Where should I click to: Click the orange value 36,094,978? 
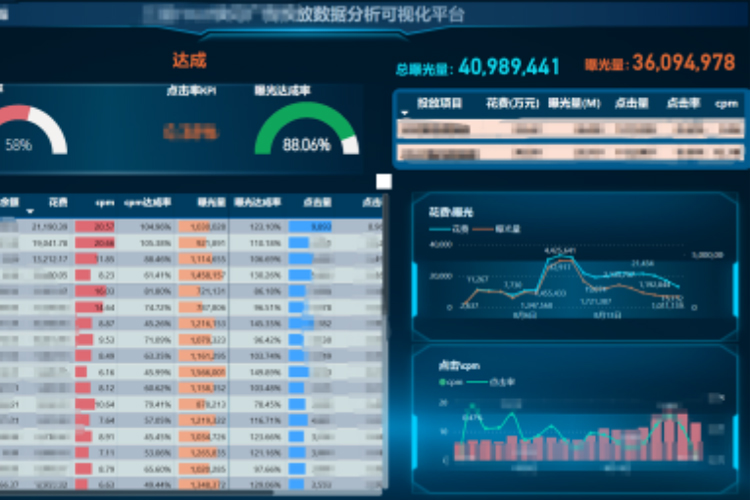(x=684, y=63)
